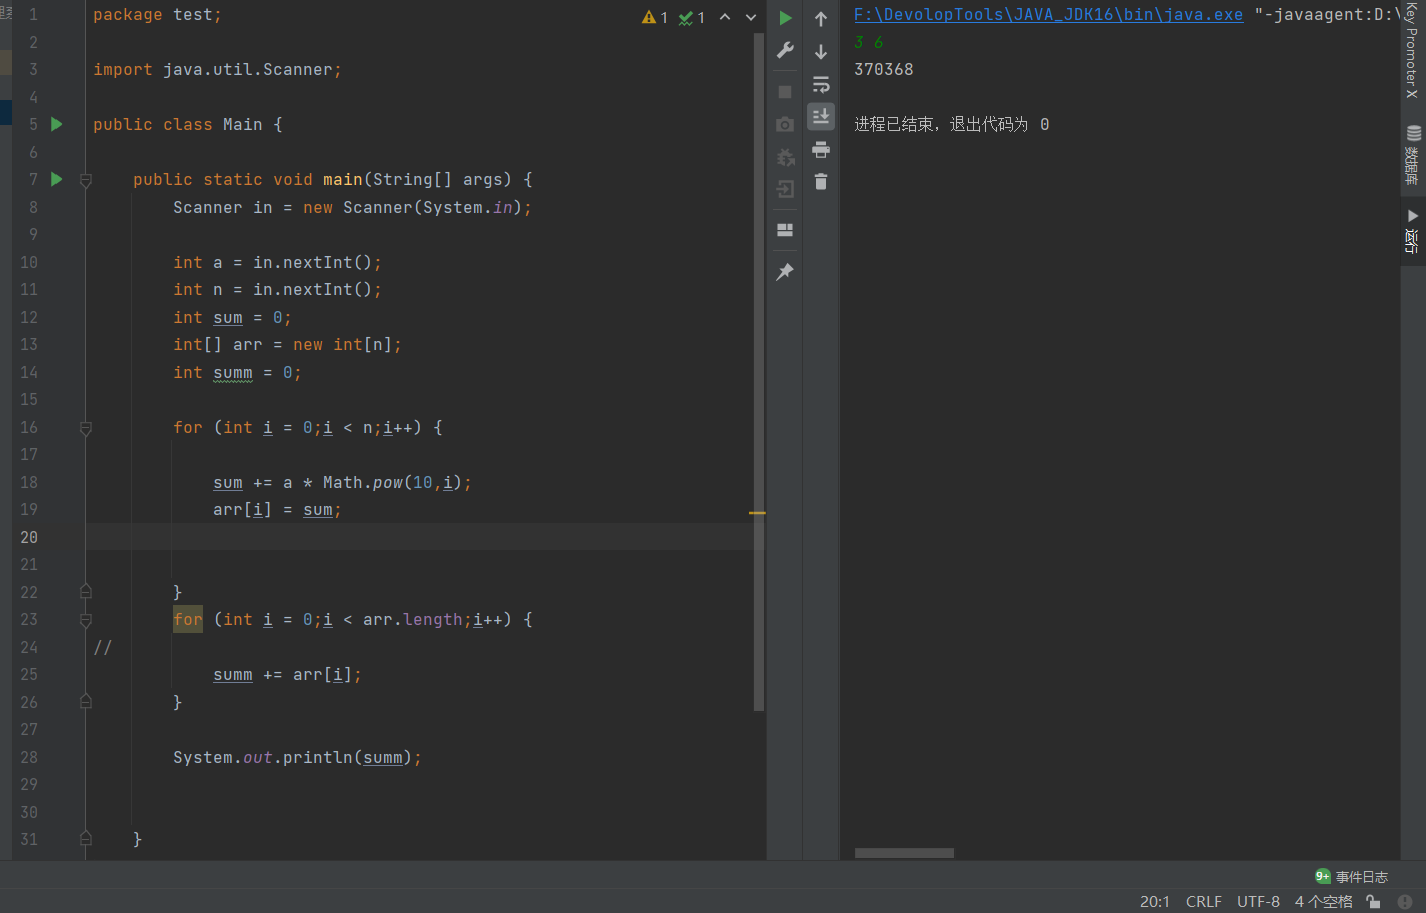Change line ending via CRLF indicator
The height and width of the screenshot is (913, 1426).
pos(1203,901)
